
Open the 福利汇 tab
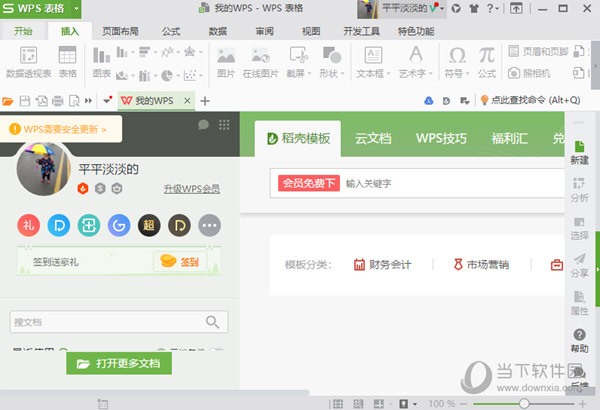(510, 138)
